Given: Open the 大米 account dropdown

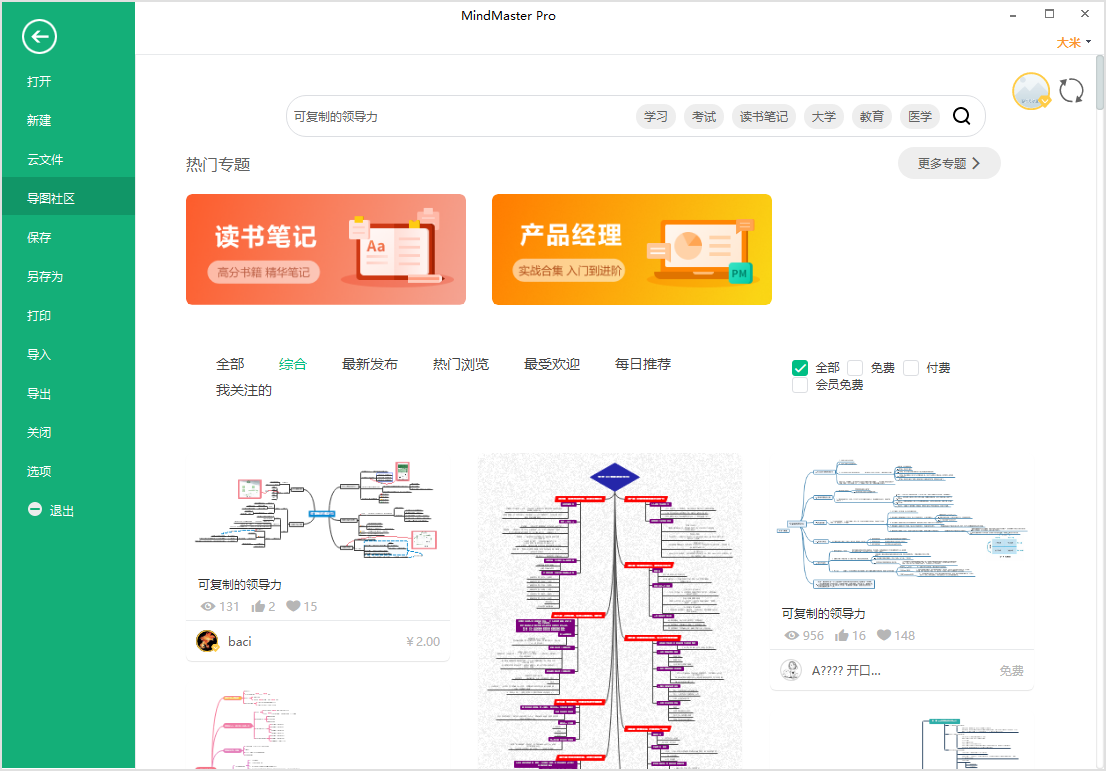Looking at the screenshot, I should (1074, 42).
